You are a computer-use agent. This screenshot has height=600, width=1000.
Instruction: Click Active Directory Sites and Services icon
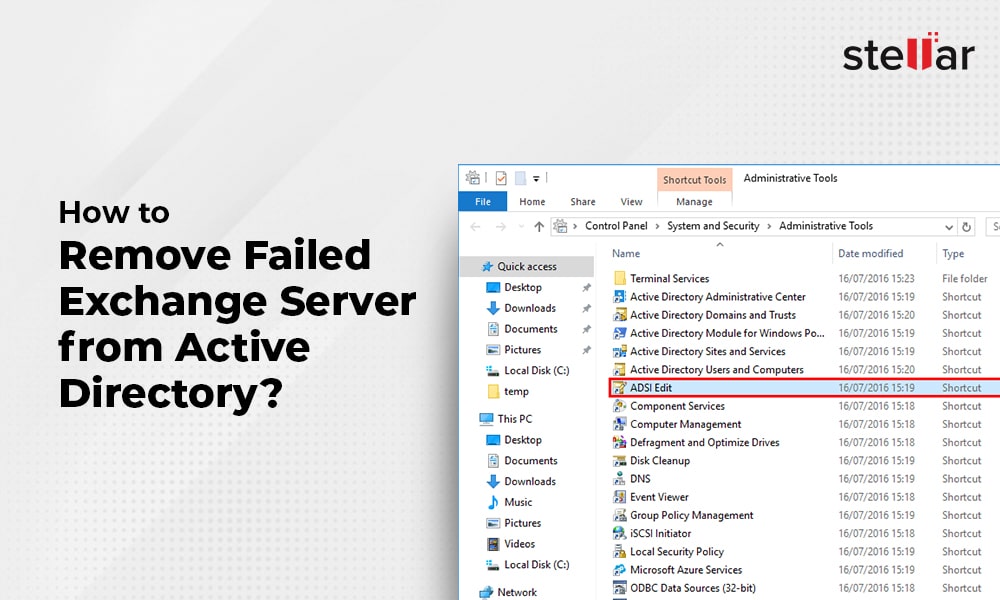coord(619,351)
